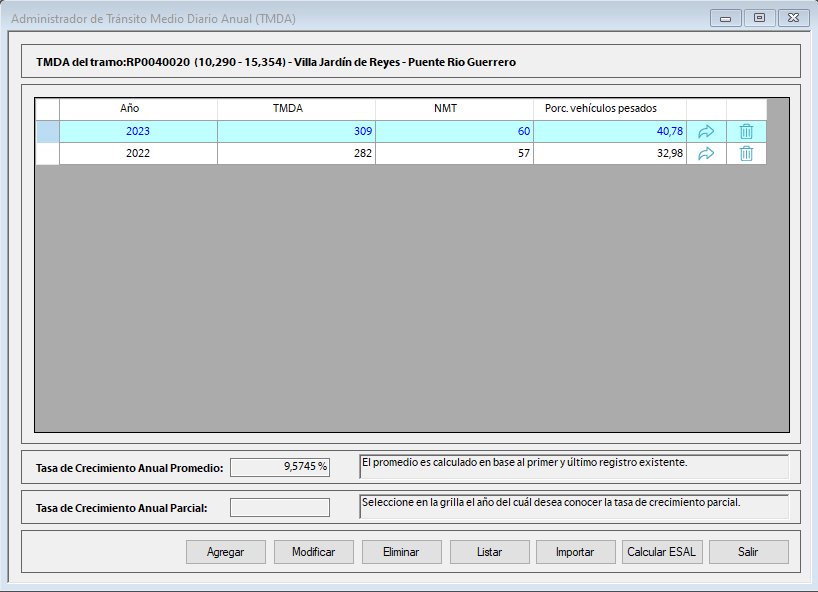818x592 pixels.
Task: Exit with the Salir button
Action: point(748,552)
